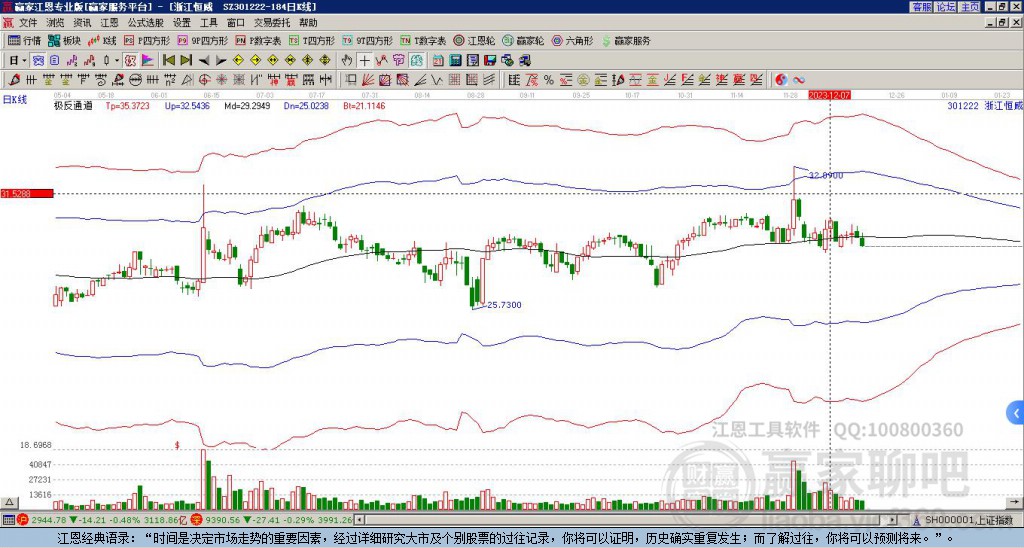Open the calendar date icon
Screen dimensions: 1024x548
(438, 61)
